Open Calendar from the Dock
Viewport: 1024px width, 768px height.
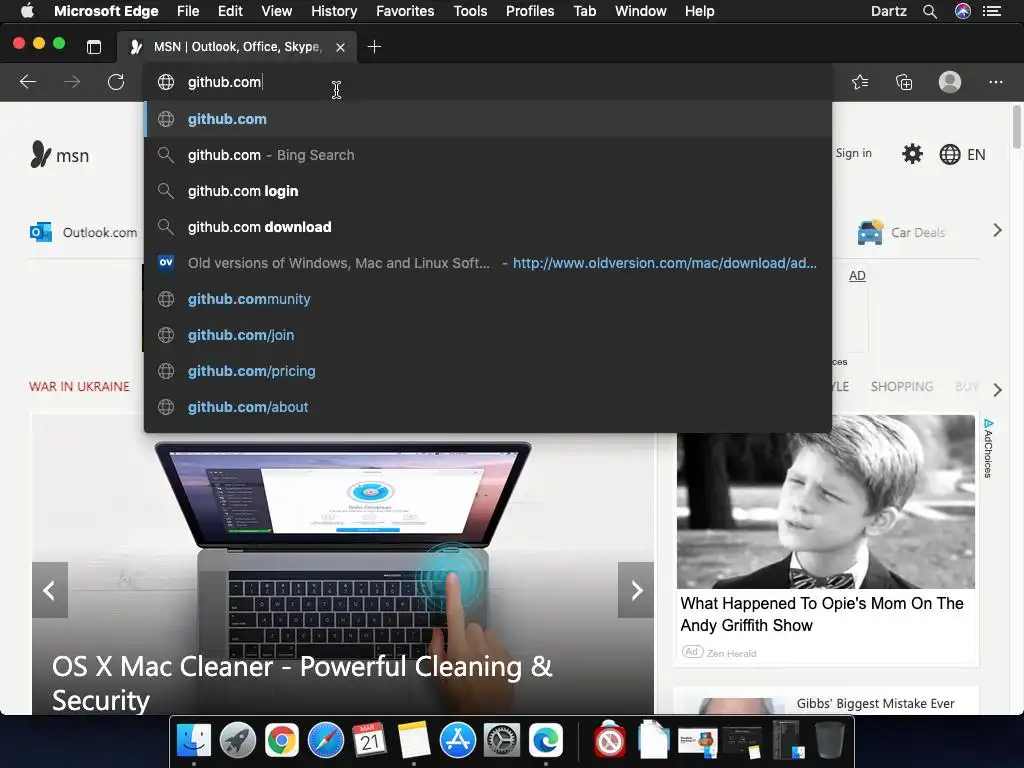(x=370, y=741)
